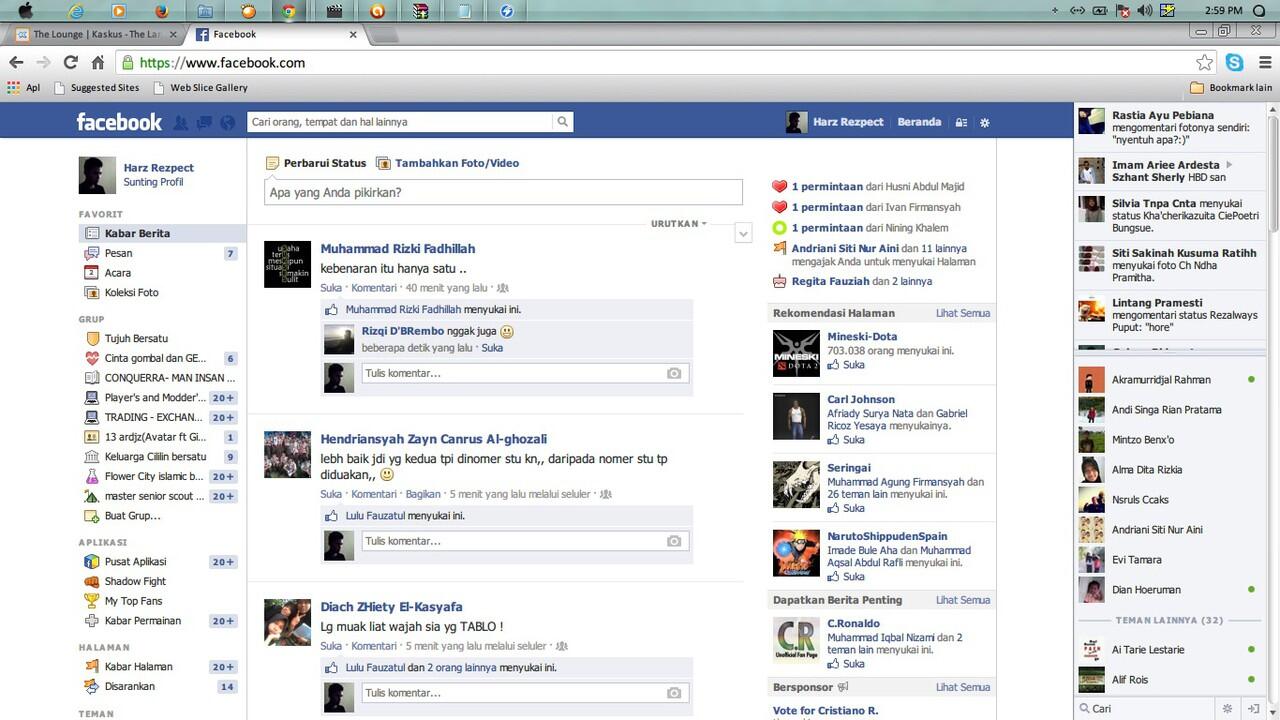
Task: Click the search magnifier button
Action: click(563, 122)
